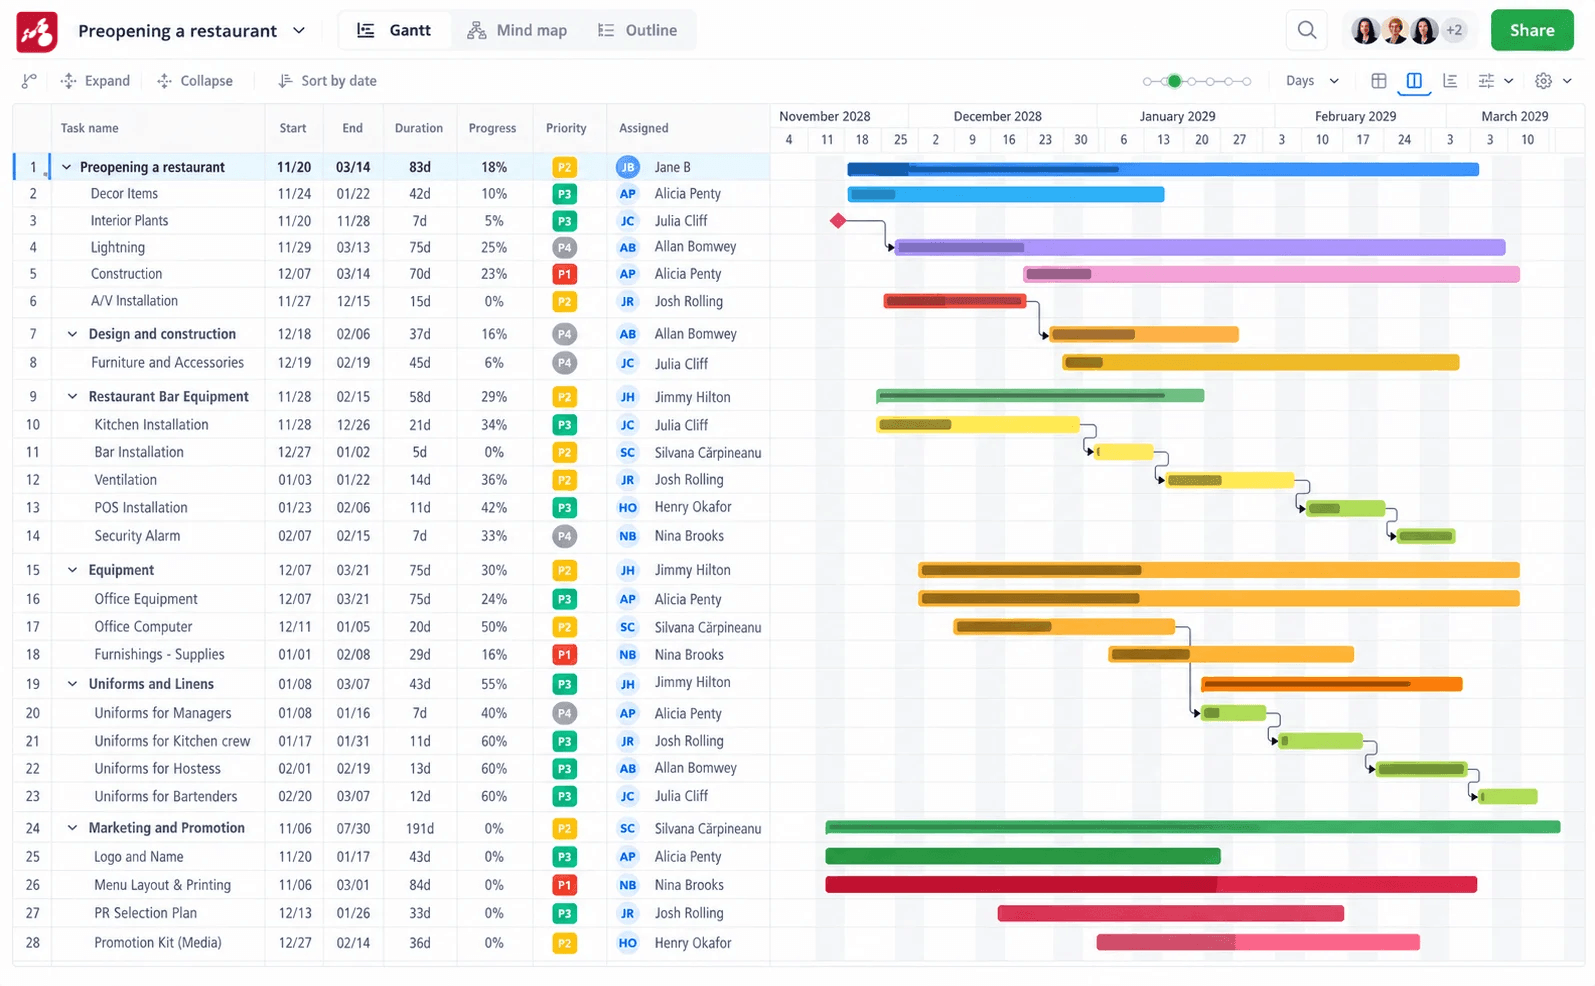The height and width of the screenshot is (986, 1595).
Task: Click the Progress column header
Action: (x=493, y=128)
